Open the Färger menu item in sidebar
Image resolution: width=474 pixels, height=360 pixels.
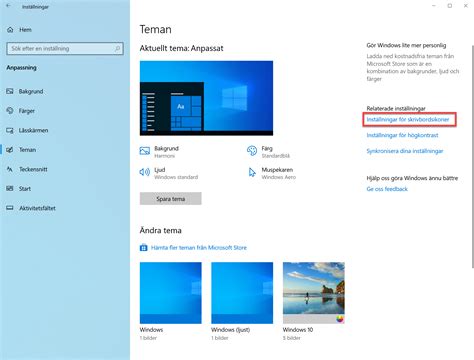(27, 111)
